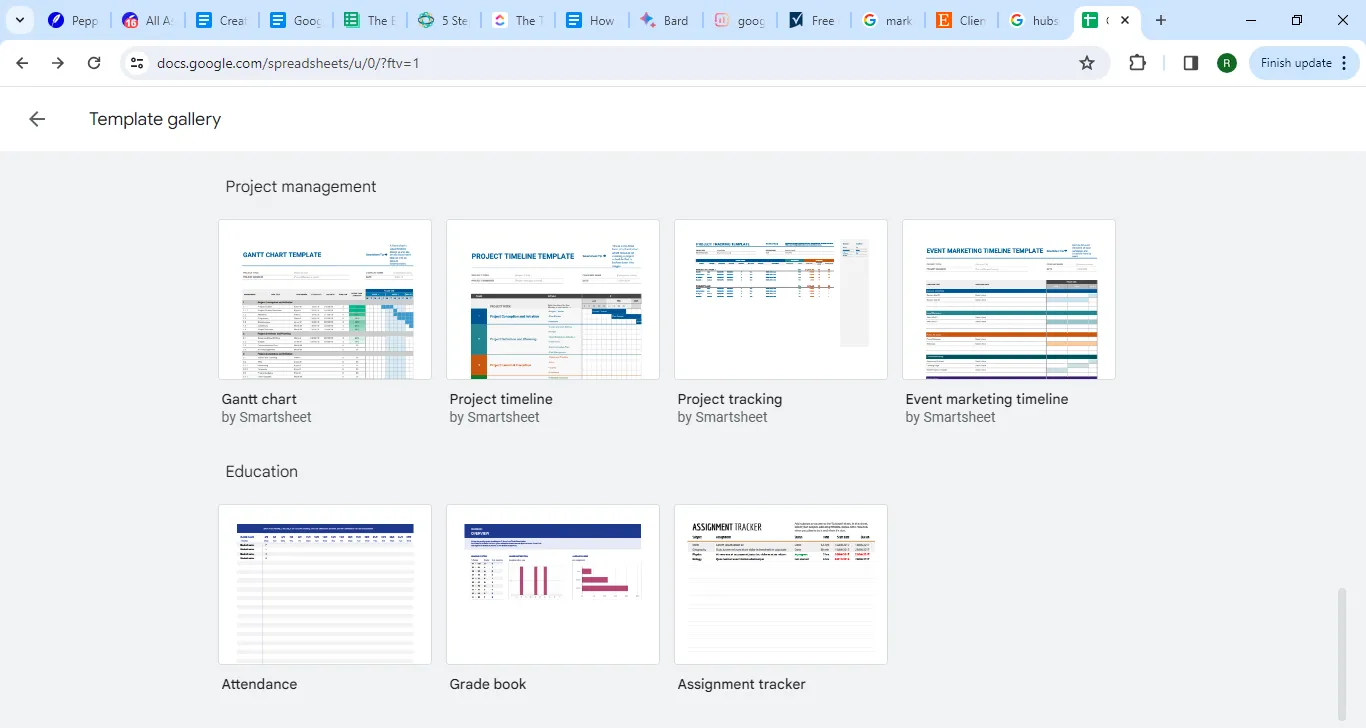Click browser Back navigation arrow
This screenshot has width=1366, height=728.
click(x=22, y=63)
